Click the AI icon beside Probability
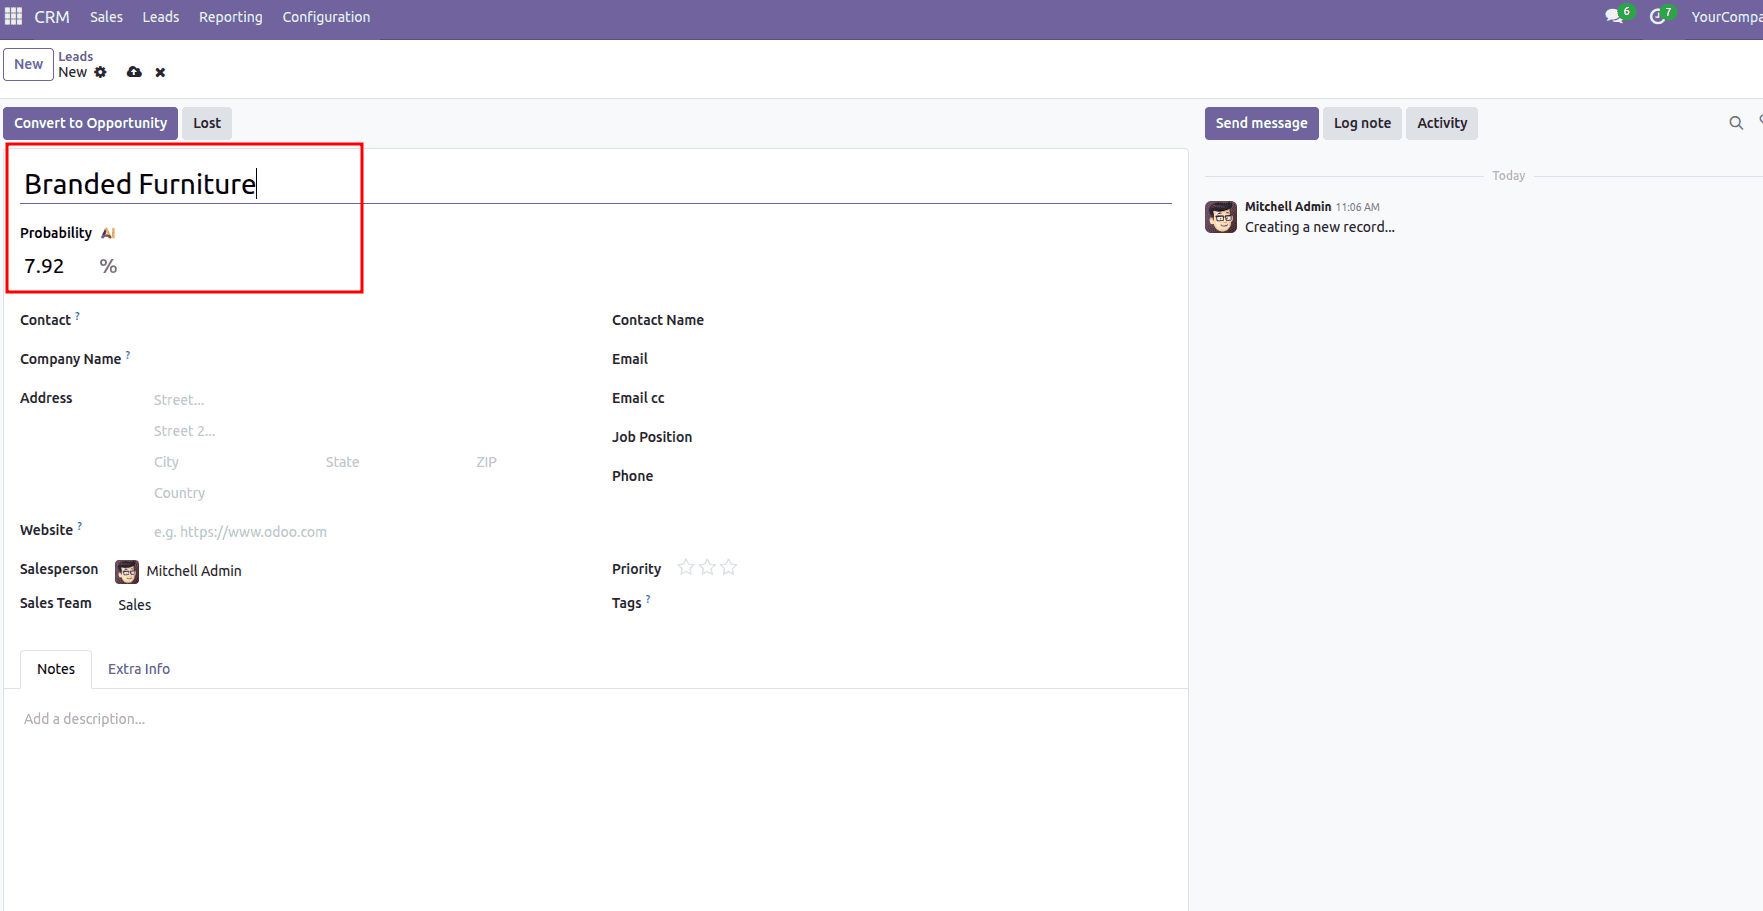1763x911 pixels. pos(108,232)
